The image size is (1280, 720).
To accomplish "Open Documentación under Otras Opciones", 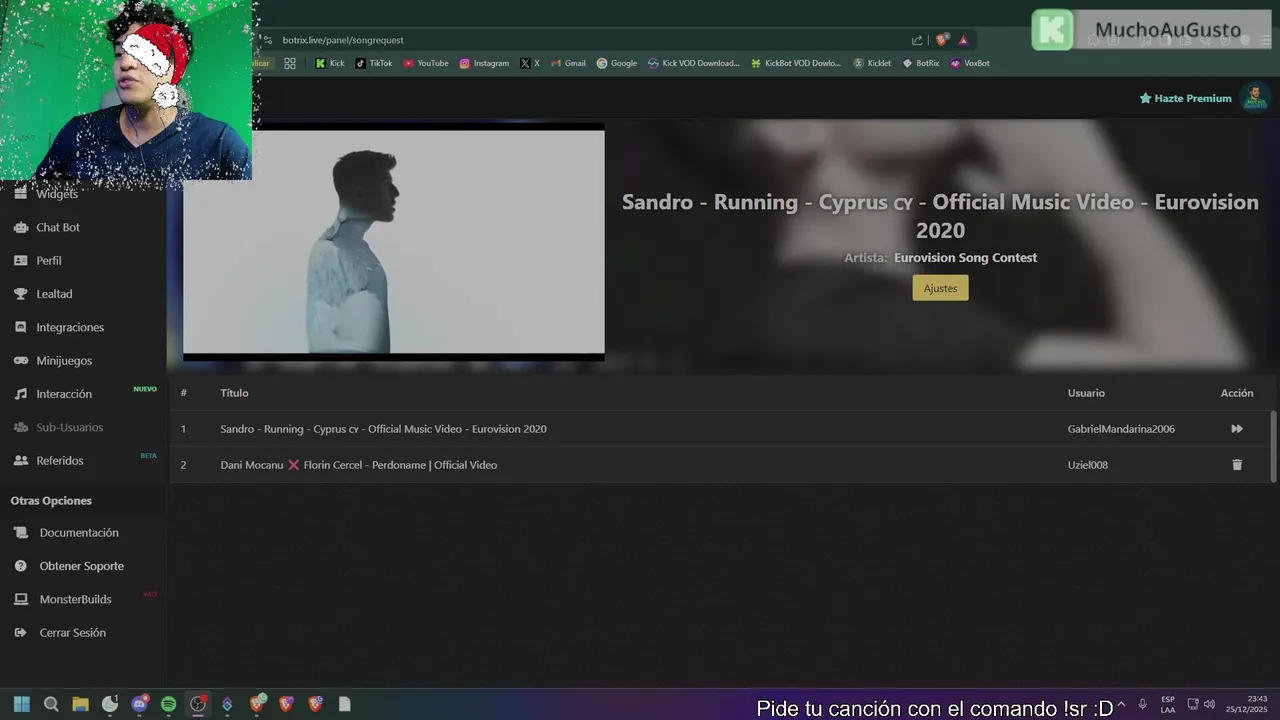I will (x=79, y=533).
